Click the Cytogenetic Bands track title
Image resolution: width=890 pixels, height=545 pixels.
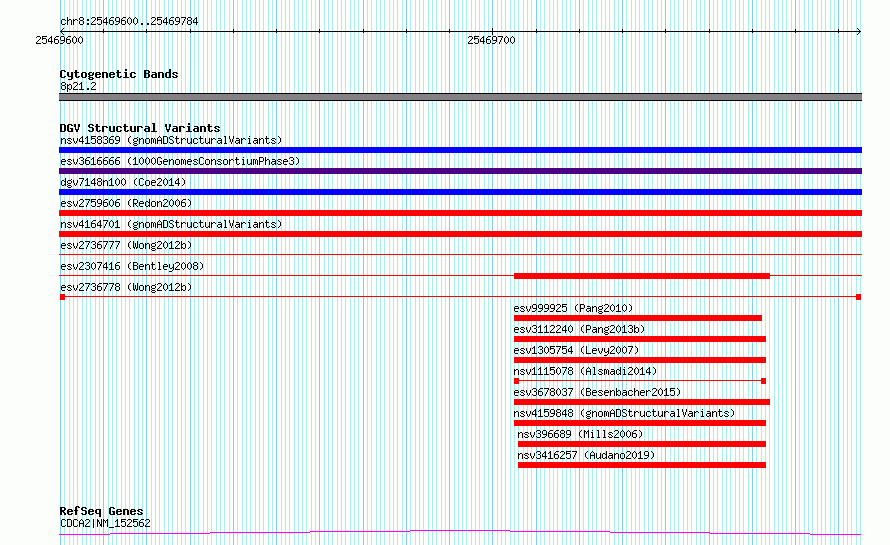[x=119, y=74]
